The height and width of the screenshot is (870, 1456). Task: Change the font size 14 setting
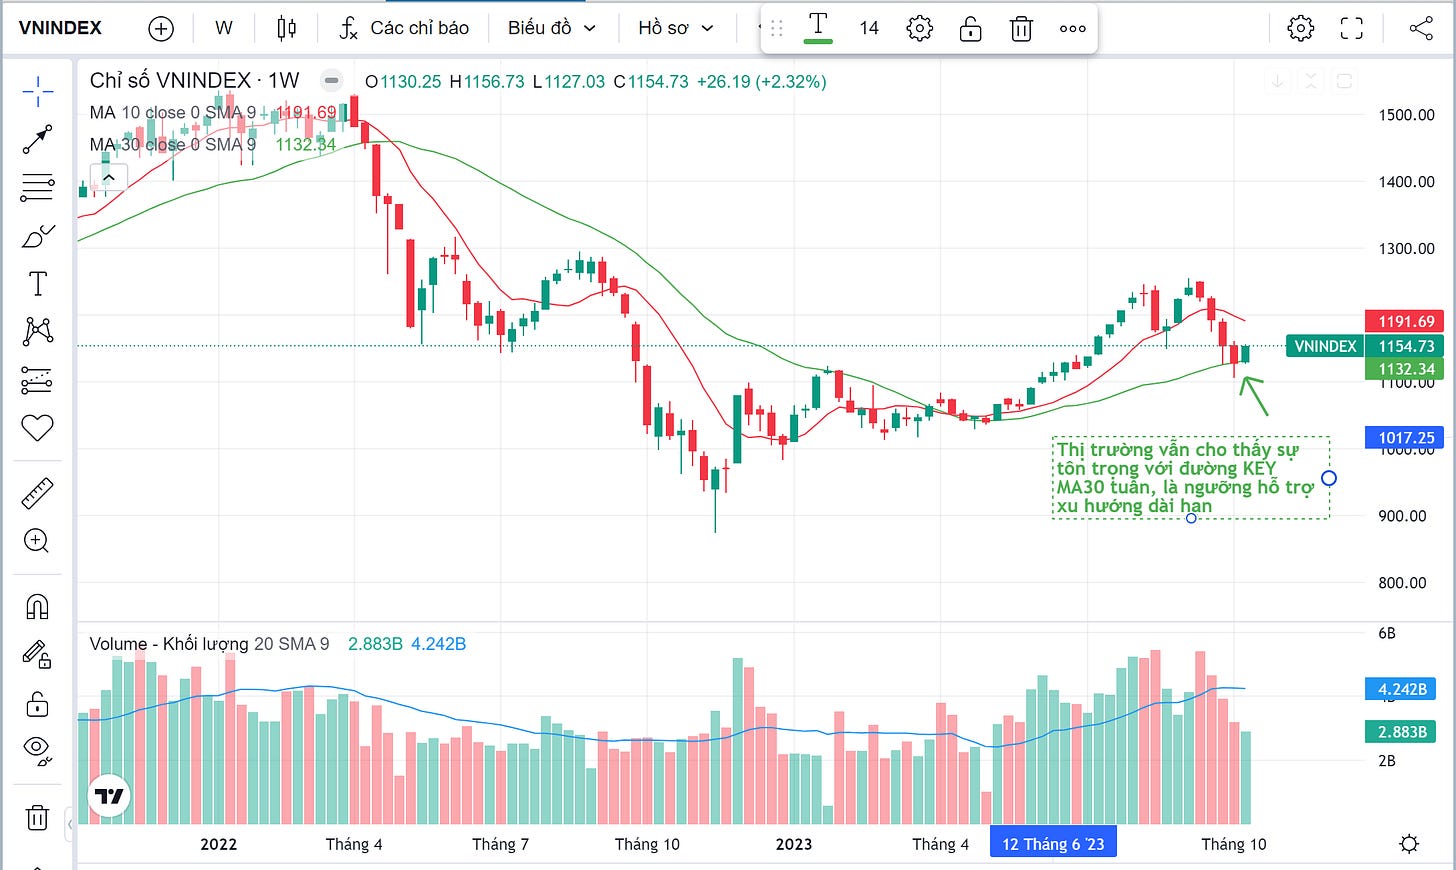click(x=869, y=28)
